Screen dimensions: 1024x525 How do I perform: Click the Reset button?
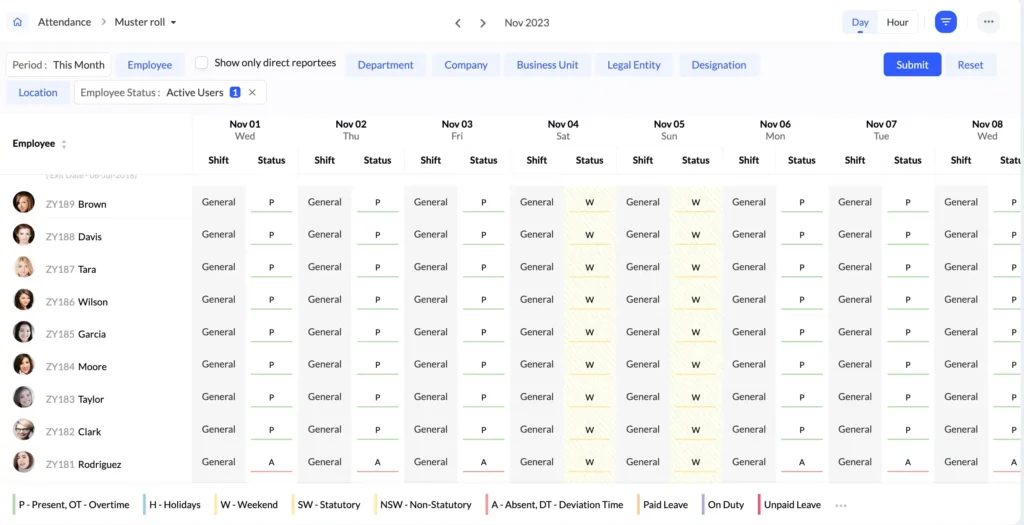pos(970,65)
